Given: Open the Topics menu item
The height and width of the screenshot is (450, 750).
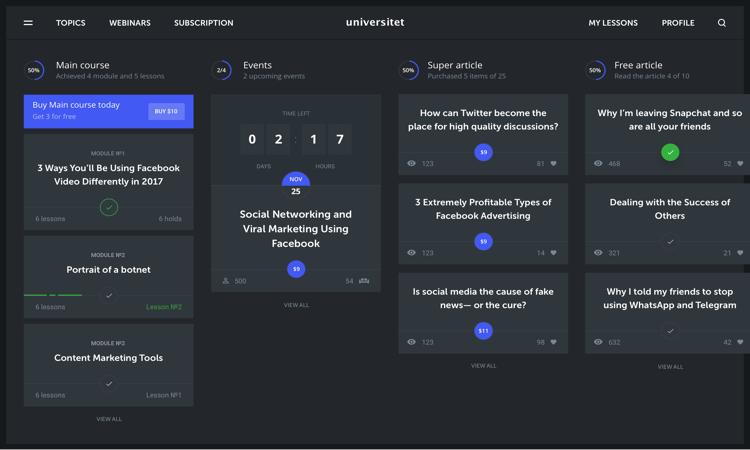Looking at the screenshot, I should click(x=71, y=23).
